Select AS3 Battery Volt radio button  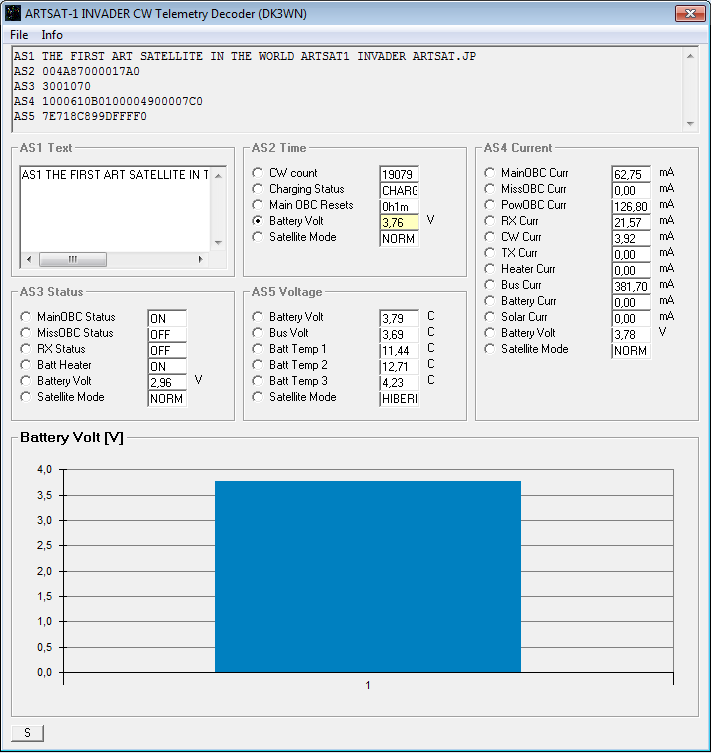[25, 381]
